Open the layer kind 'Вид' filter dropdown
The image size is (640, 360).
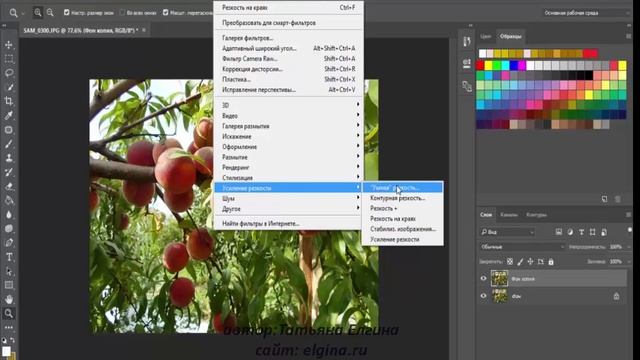click(507, 232)
